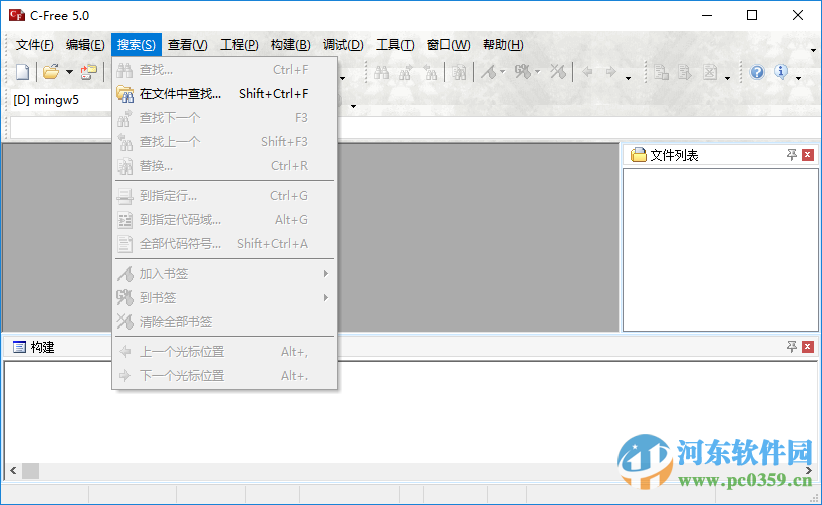
Task: Click inside the 文件列表 list area
Action: (720, 250)
